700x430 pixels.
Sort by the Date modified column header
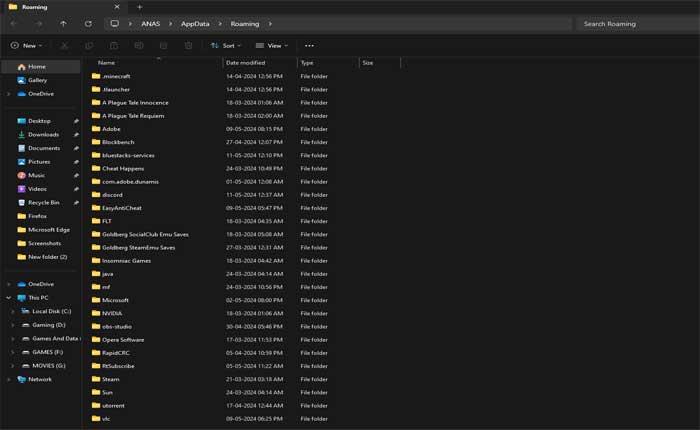pos(245,62)
